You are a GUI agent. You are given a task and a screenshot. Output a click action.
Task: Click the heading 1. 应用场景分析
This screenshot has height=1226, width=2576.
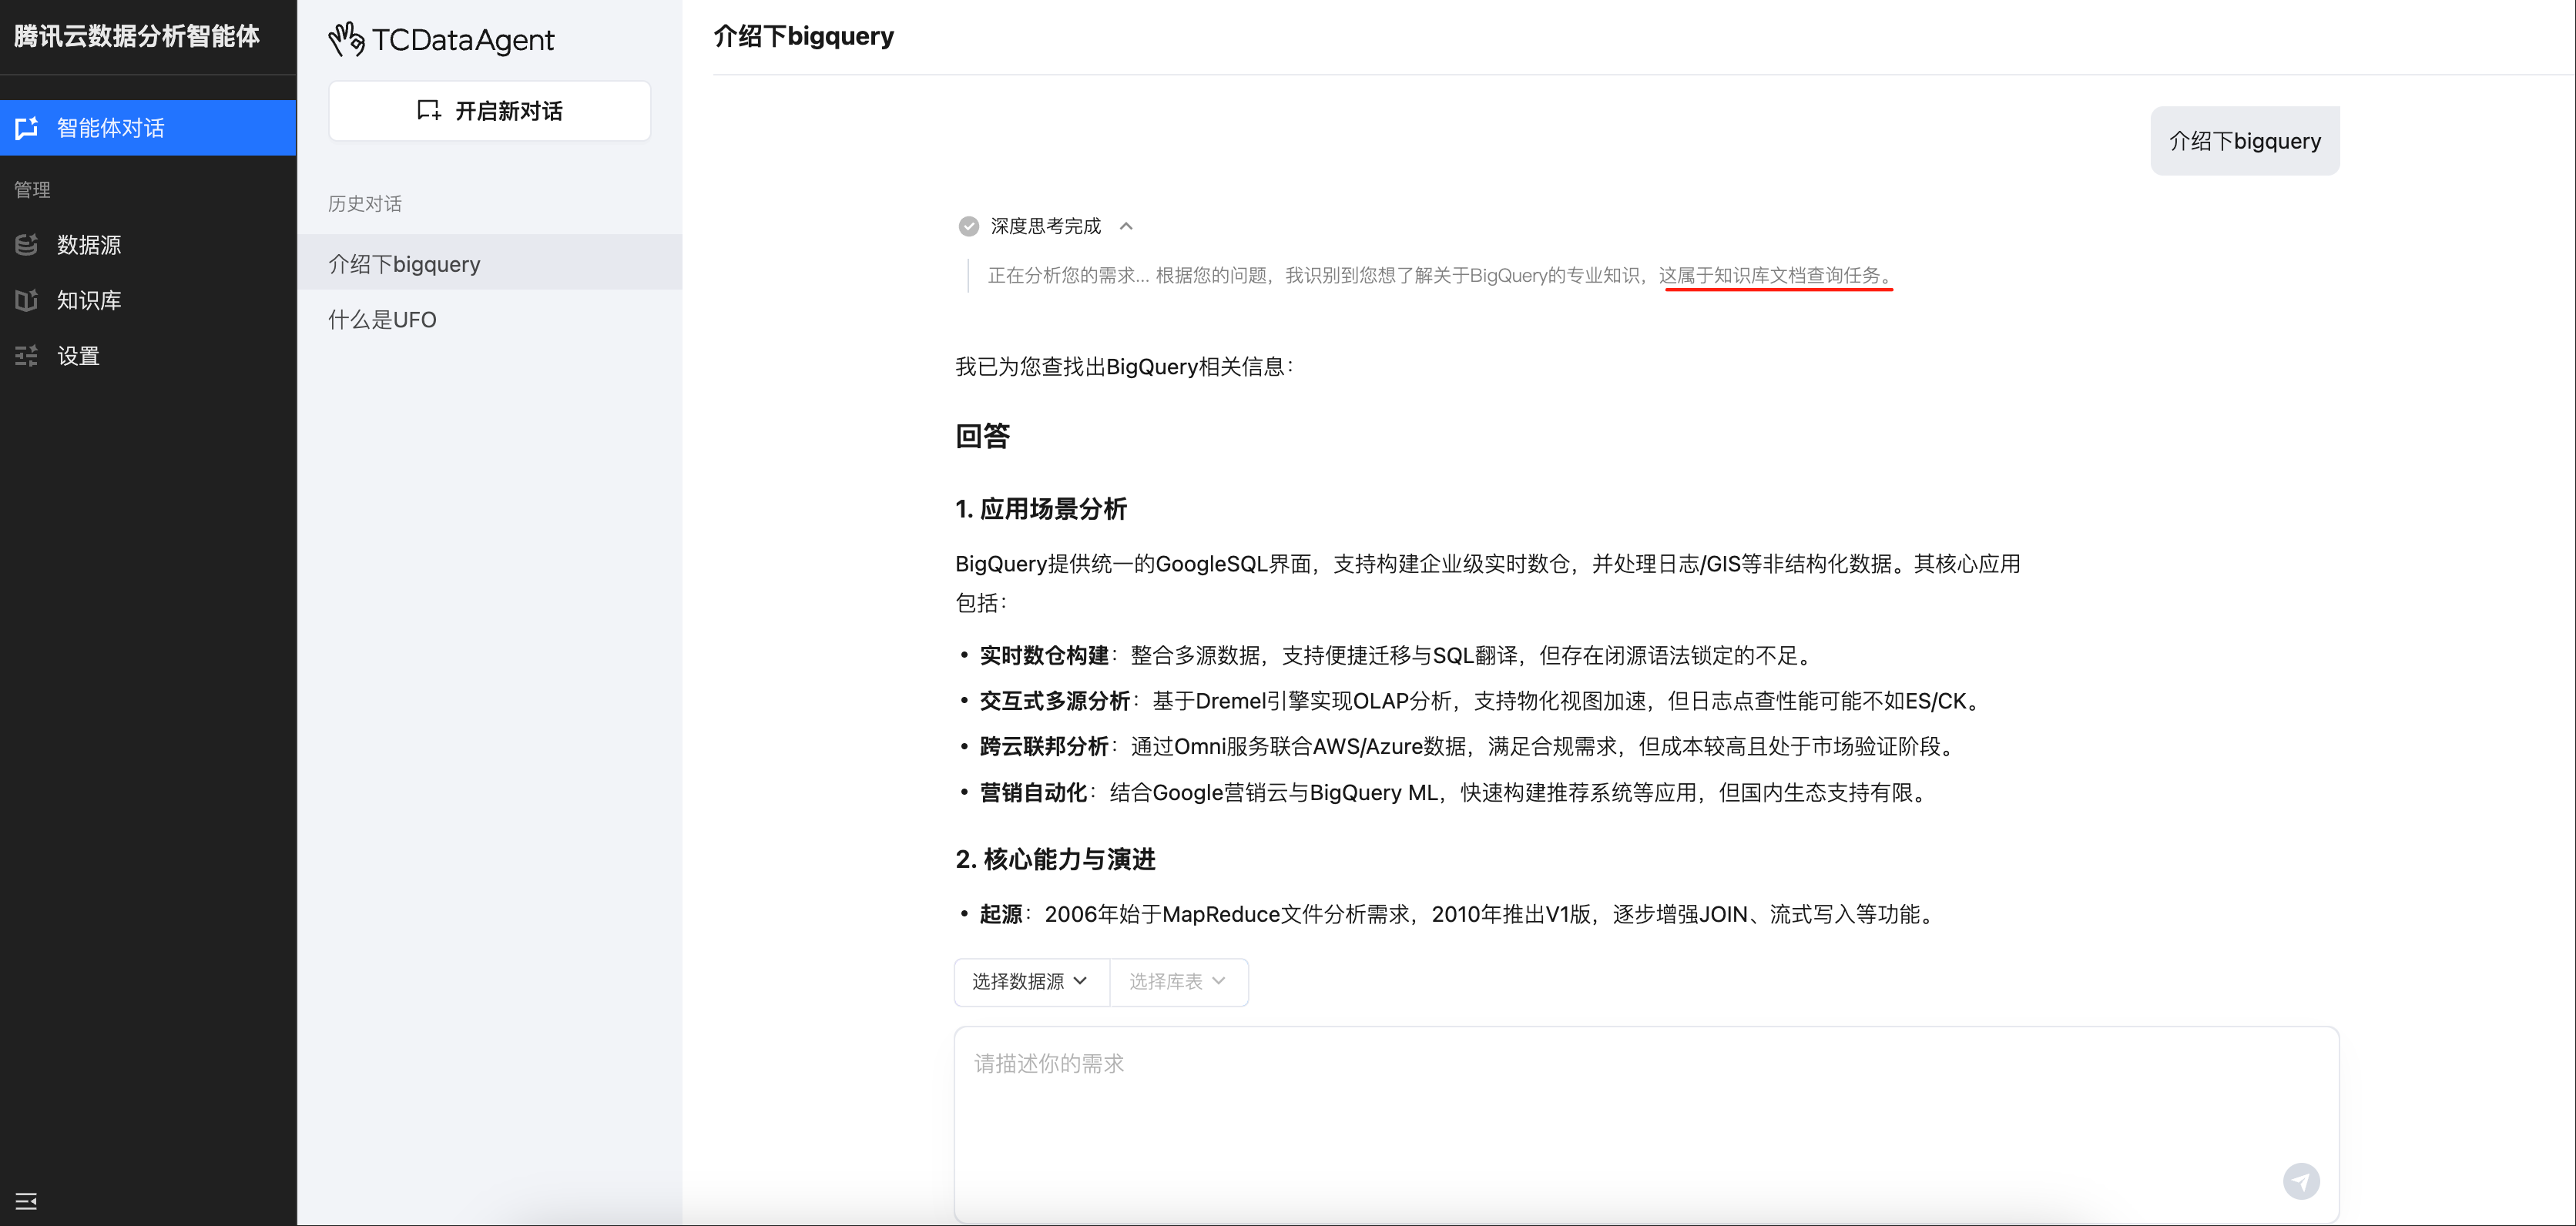(x=1041, y=509)
